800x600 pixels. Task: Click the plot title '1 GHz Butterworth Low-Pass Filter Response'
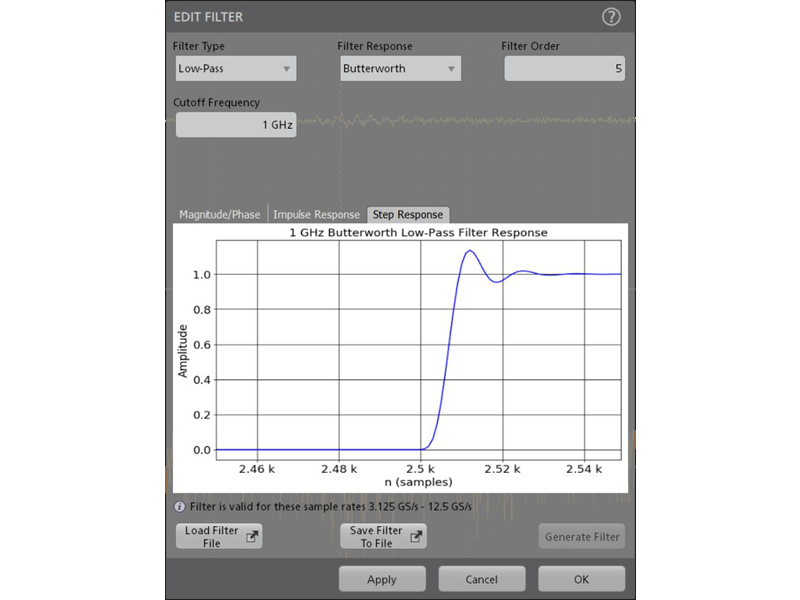[x=418, y=232]
